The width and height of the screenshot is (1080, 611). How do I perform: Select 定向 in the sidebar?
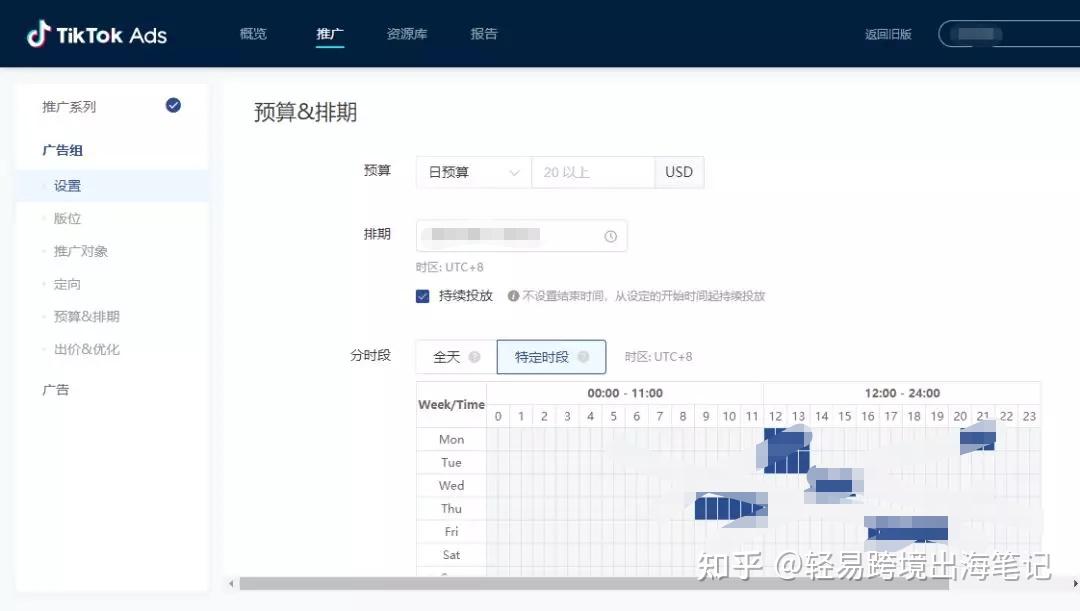click(67, 283)
